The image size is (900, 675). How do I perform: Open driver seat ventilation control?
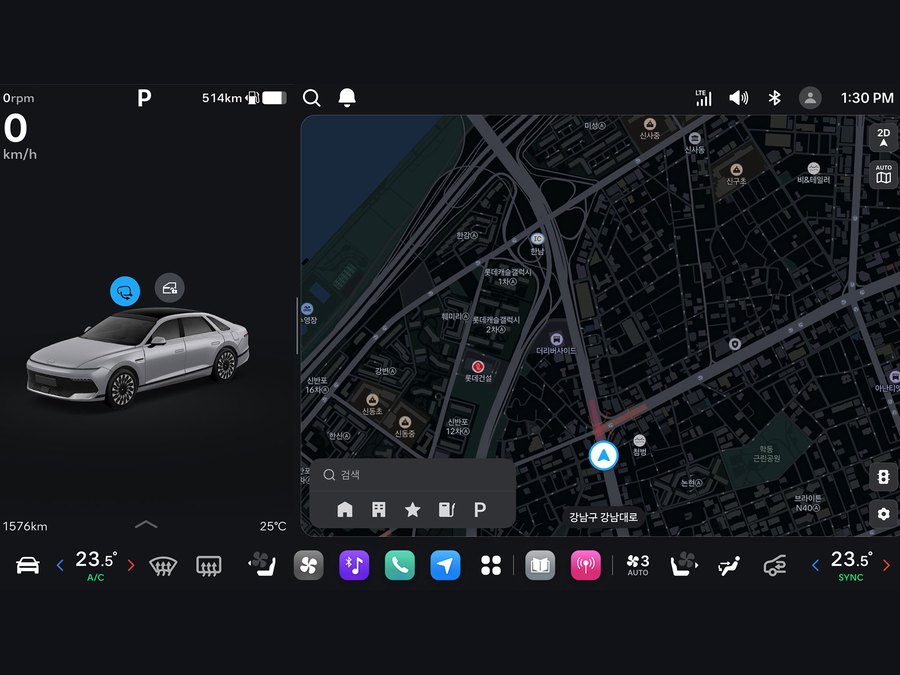click(x=262, y=564)
